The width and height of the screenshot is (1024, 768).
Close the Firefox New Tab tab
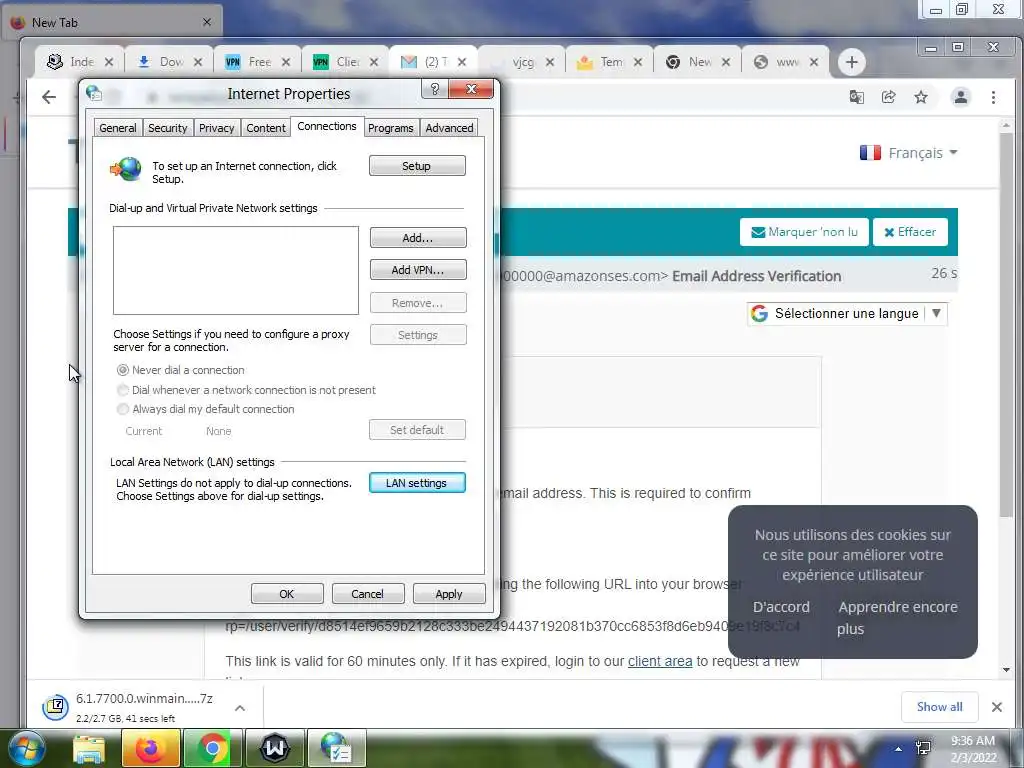click(207, 22)
